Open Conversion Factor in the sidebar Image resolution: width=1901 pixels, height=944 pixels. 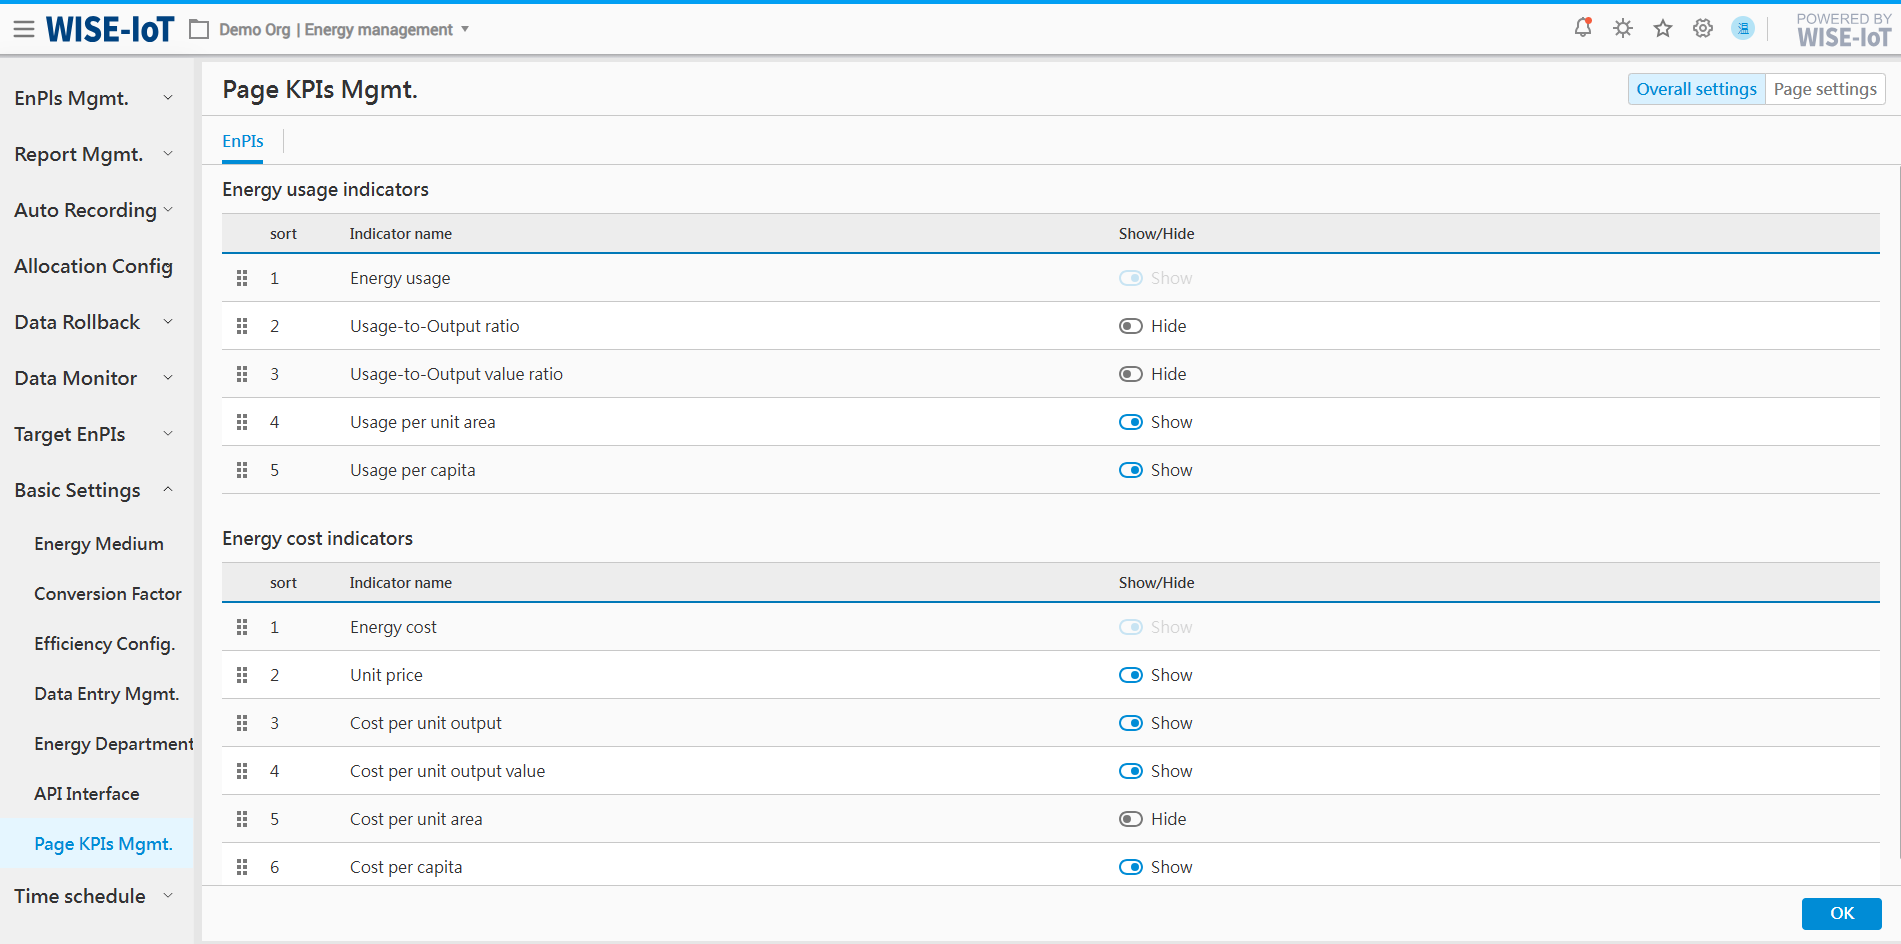click(x=108, y=594)
